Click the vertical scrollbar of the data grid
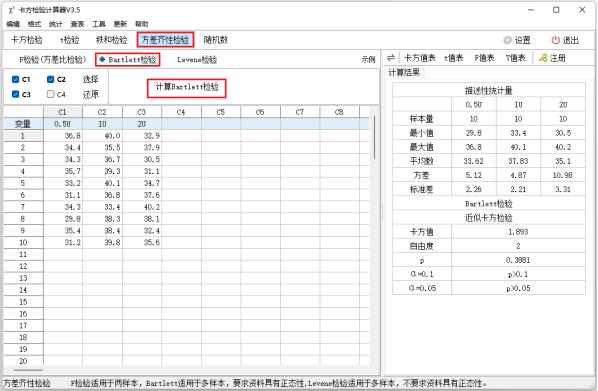 coord(375,137)
